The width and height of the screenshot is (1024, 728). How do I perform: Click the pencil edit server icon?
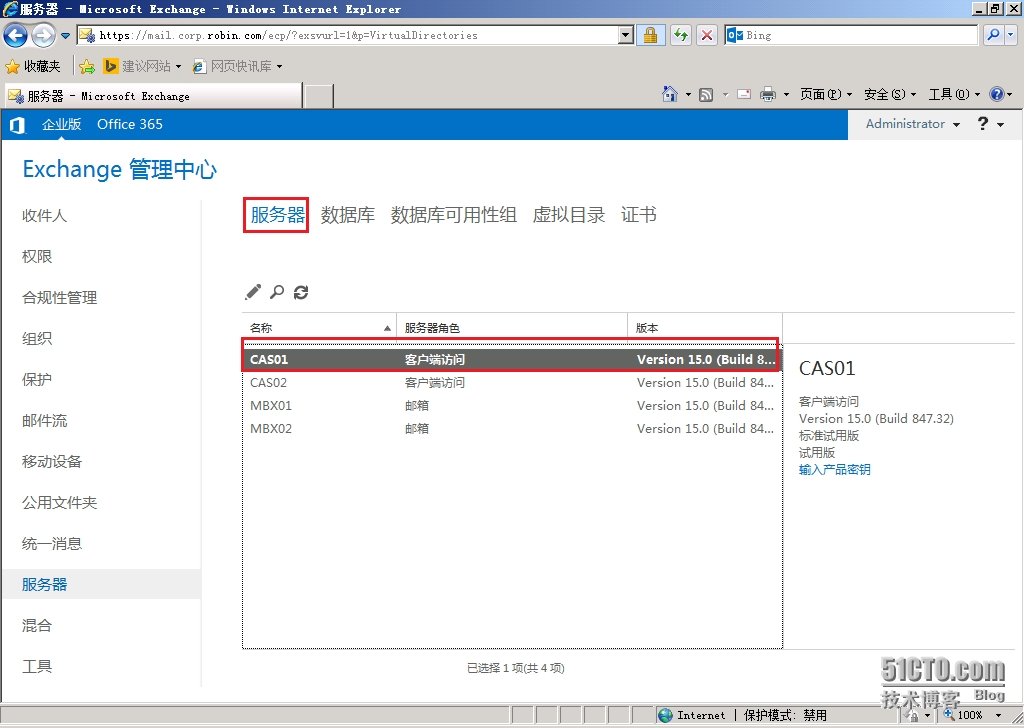(253, 292)
